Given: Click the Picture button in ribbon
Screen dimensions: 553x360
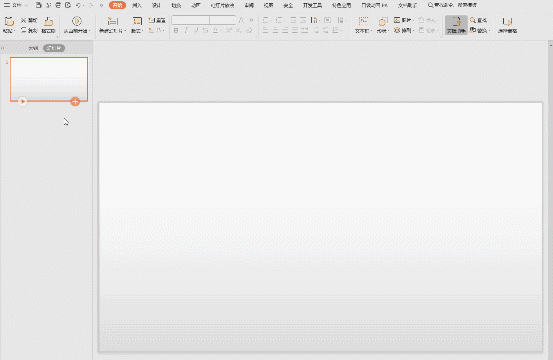Looking at the screenshot, I should [403, 20].
